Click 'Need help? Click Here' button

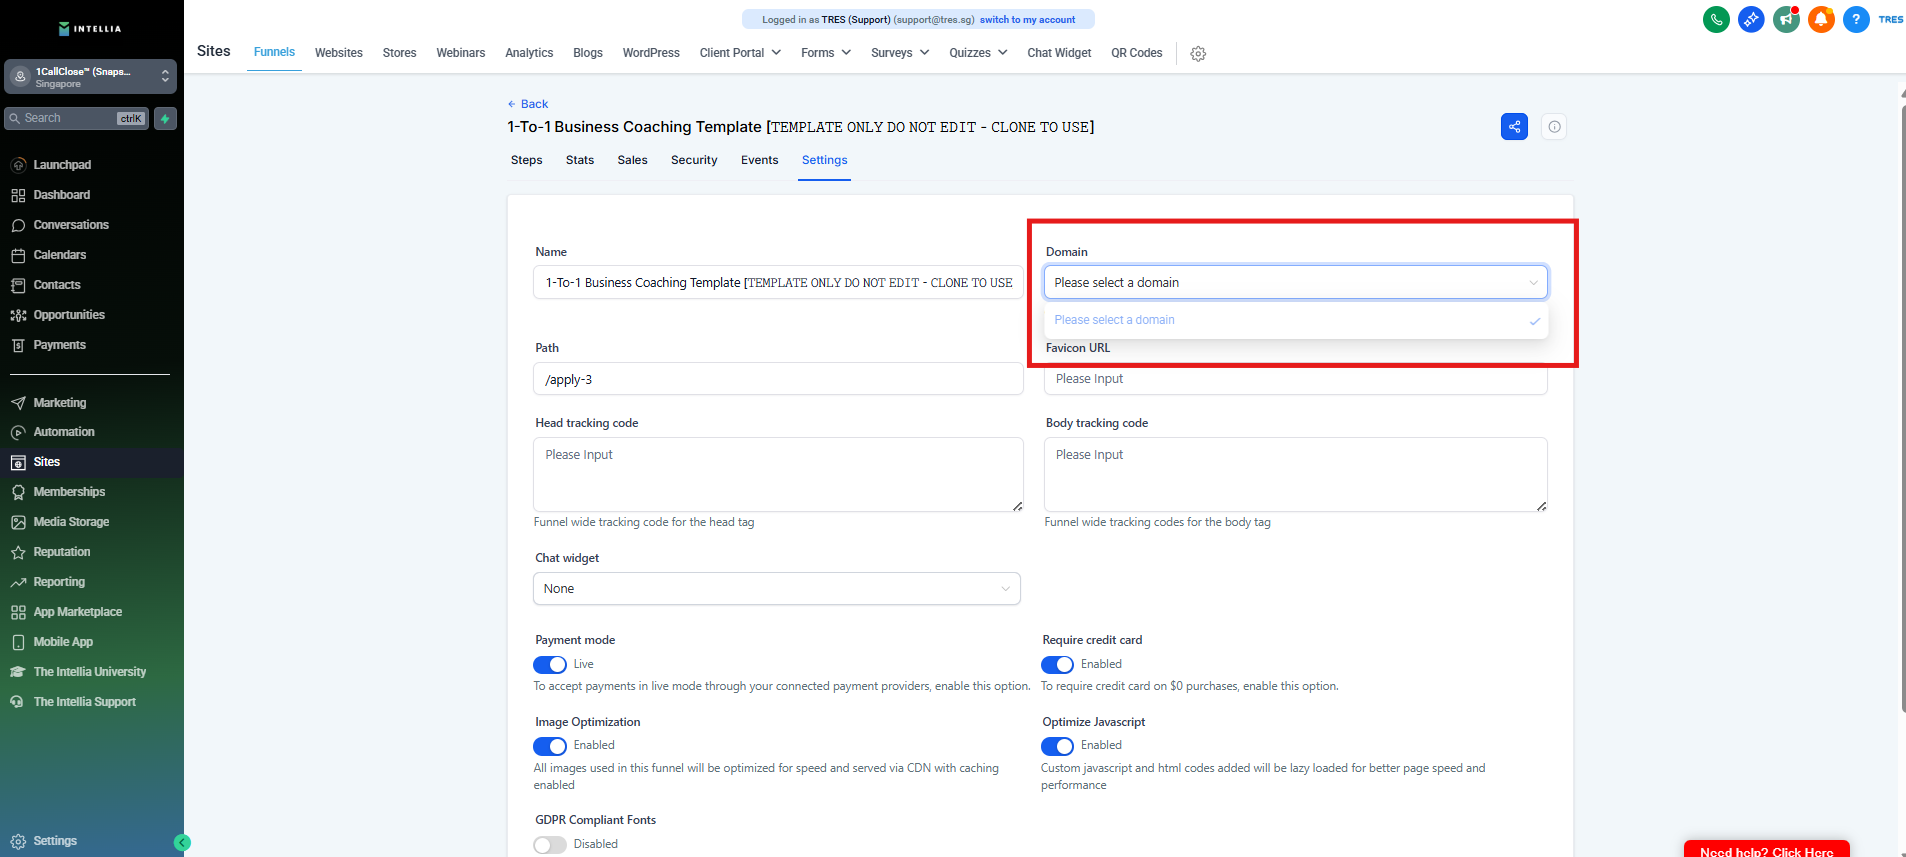(x=1766, y=850)
